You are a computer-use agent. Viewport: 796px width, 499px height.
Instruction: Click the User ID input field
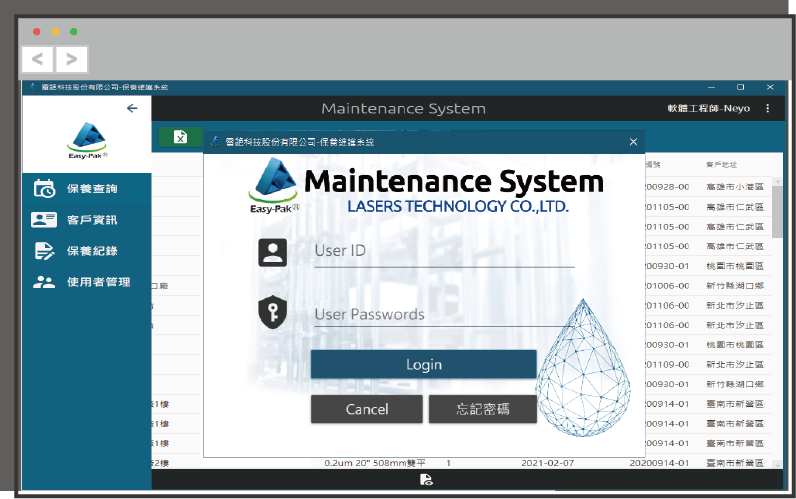tap(444, 251)
